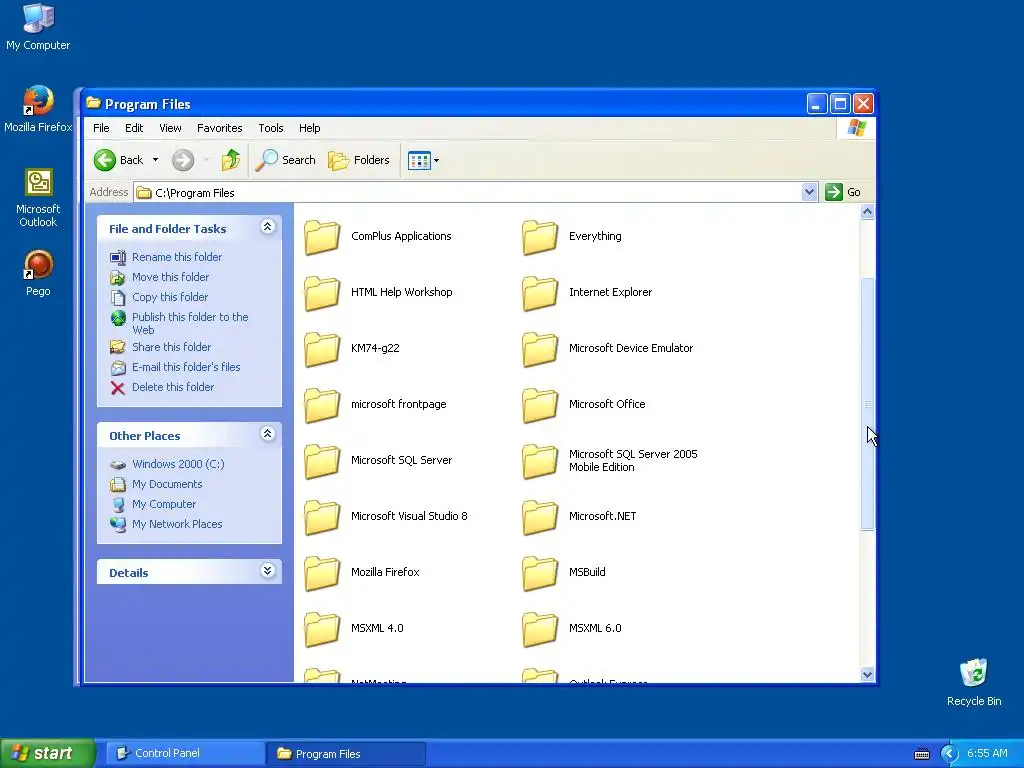Open the Back button history dropdown arrow
The height and width of the screenshot is (768, 1024).
tap(155, 160)
